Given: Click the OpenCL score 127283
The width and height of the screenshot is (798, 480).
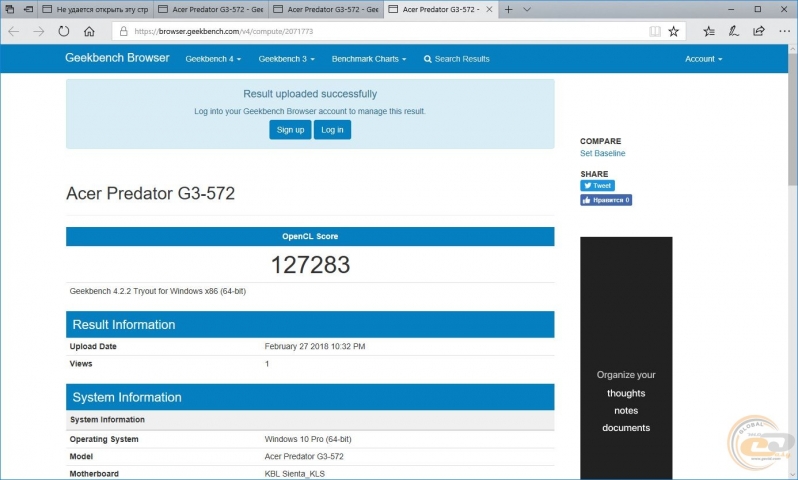Looking at the screenshot, I should click(x=310, y=265).
